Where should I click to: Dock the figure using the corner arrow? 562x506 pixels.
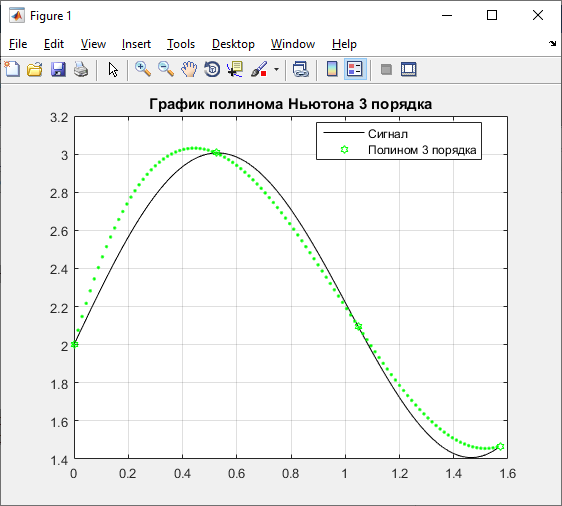(x=552, y=43)
